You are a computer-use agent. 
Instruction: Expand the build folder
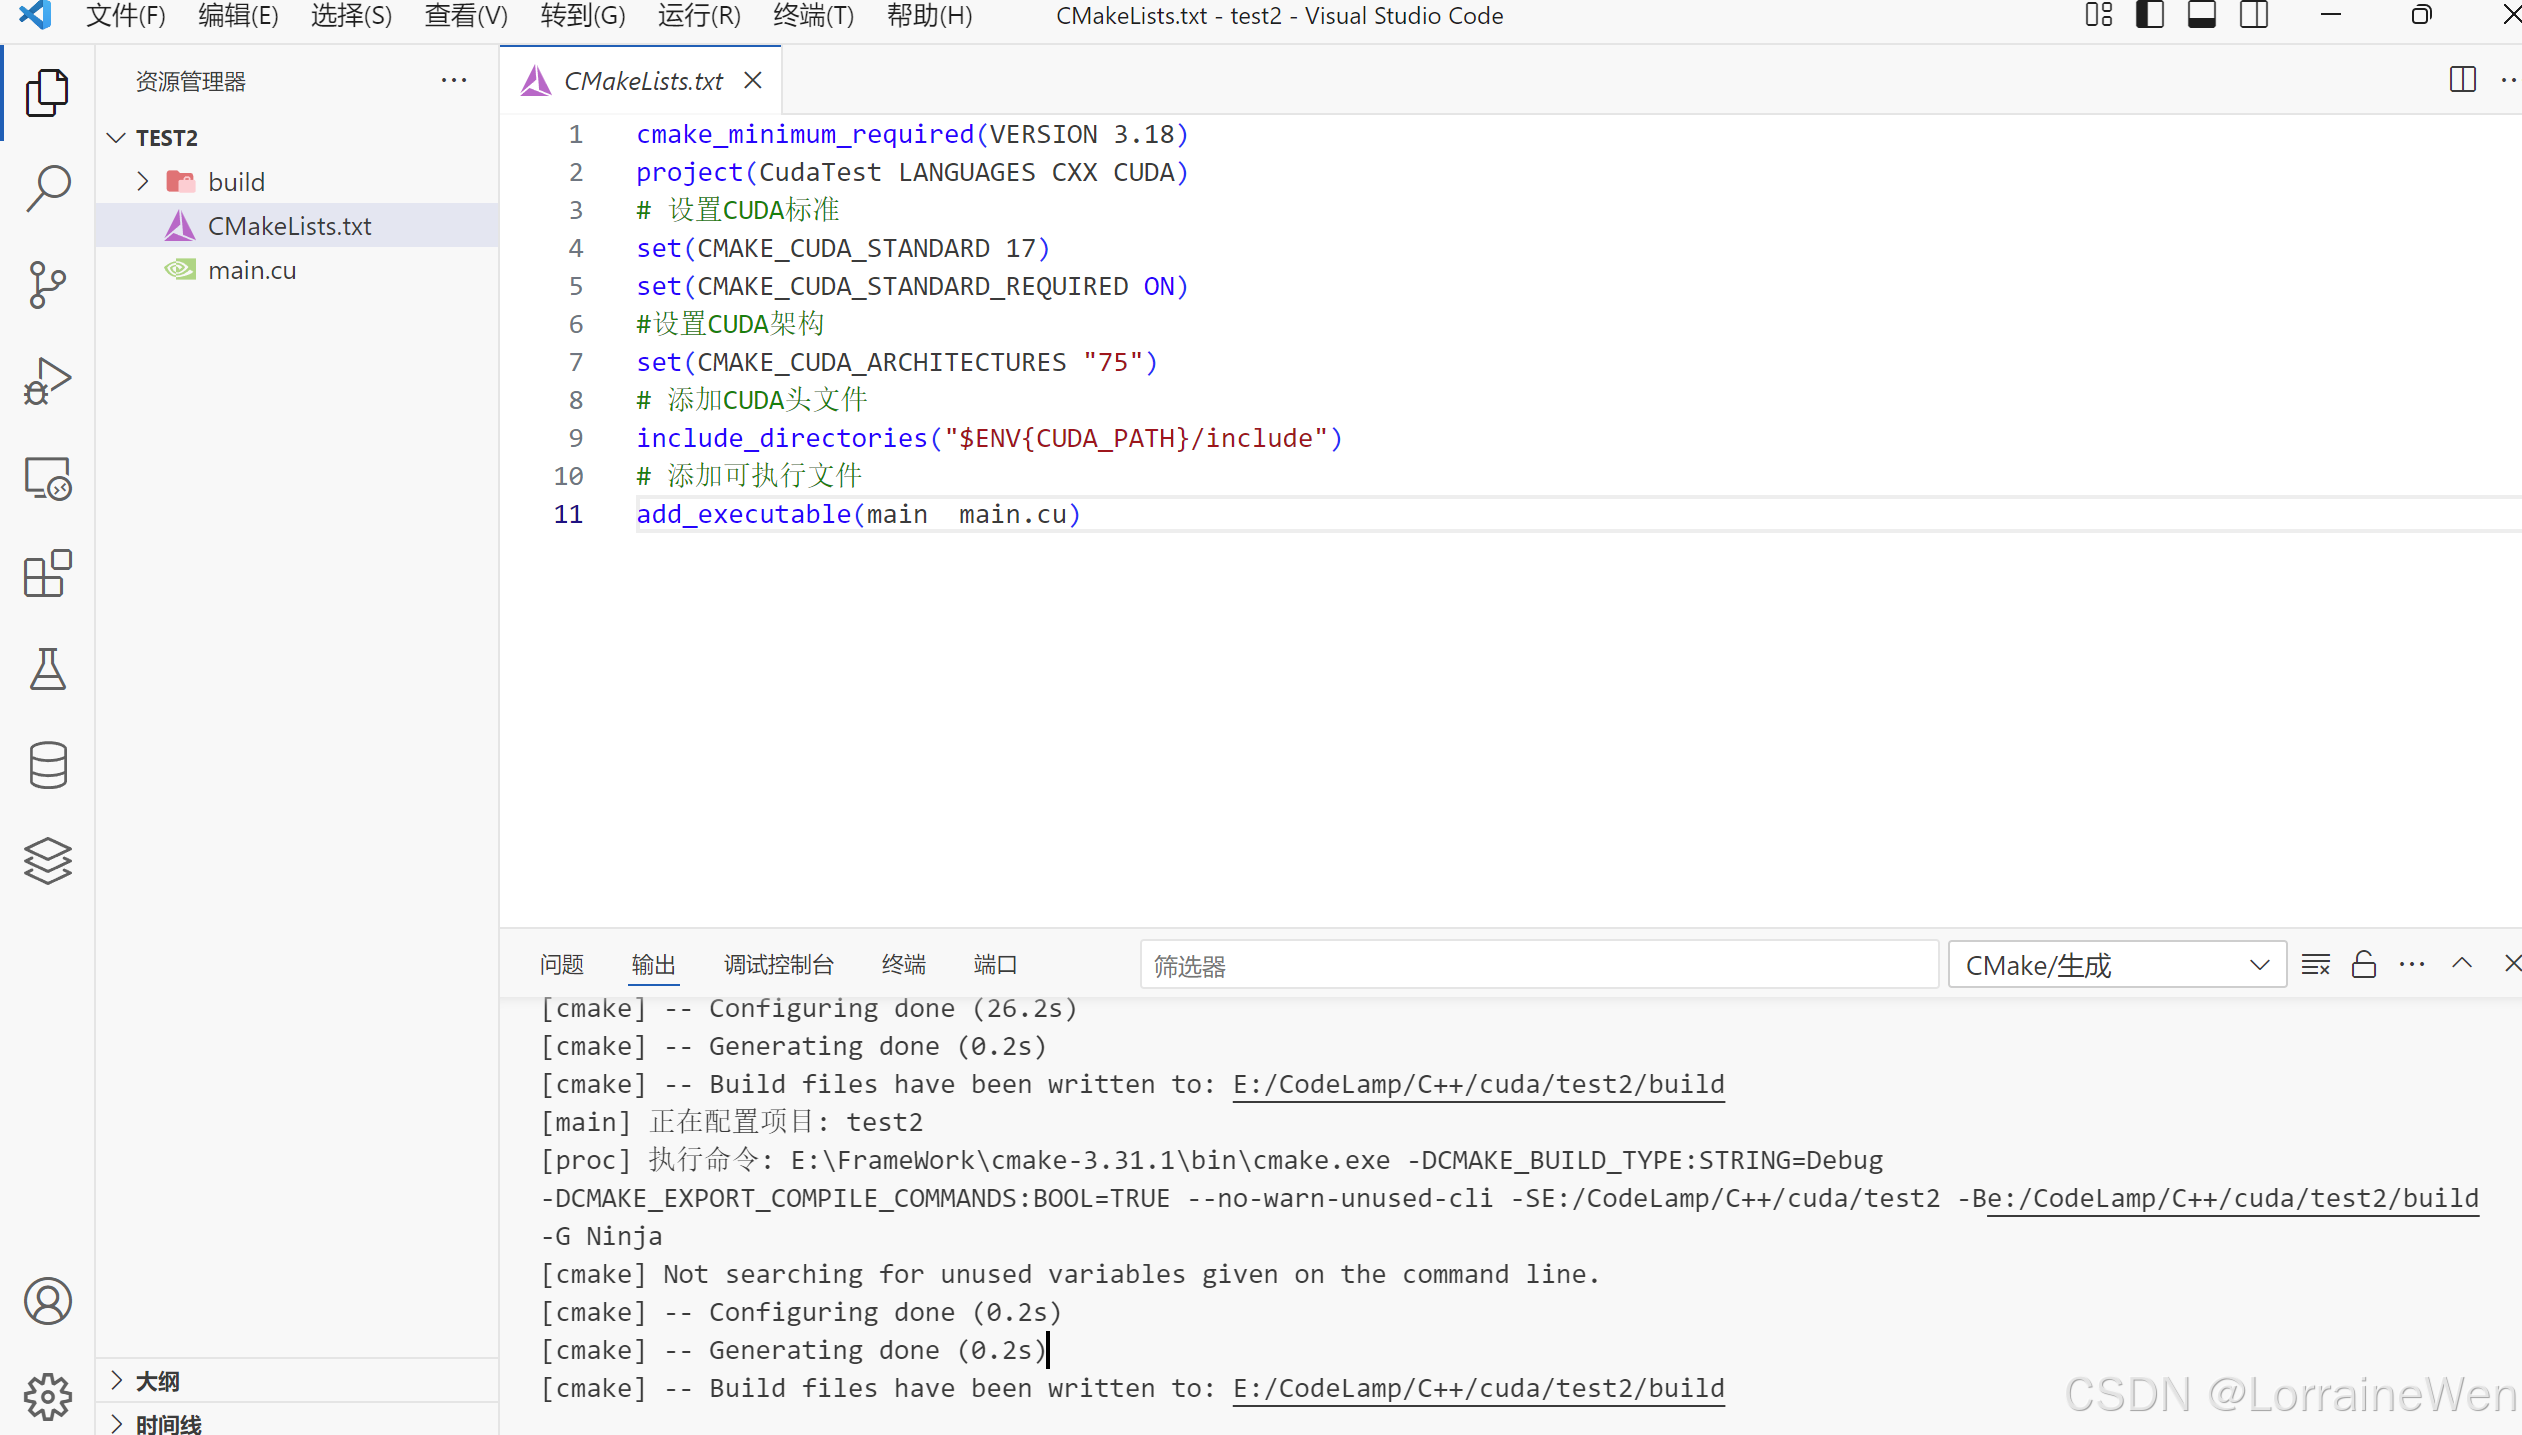coord(143,182)
